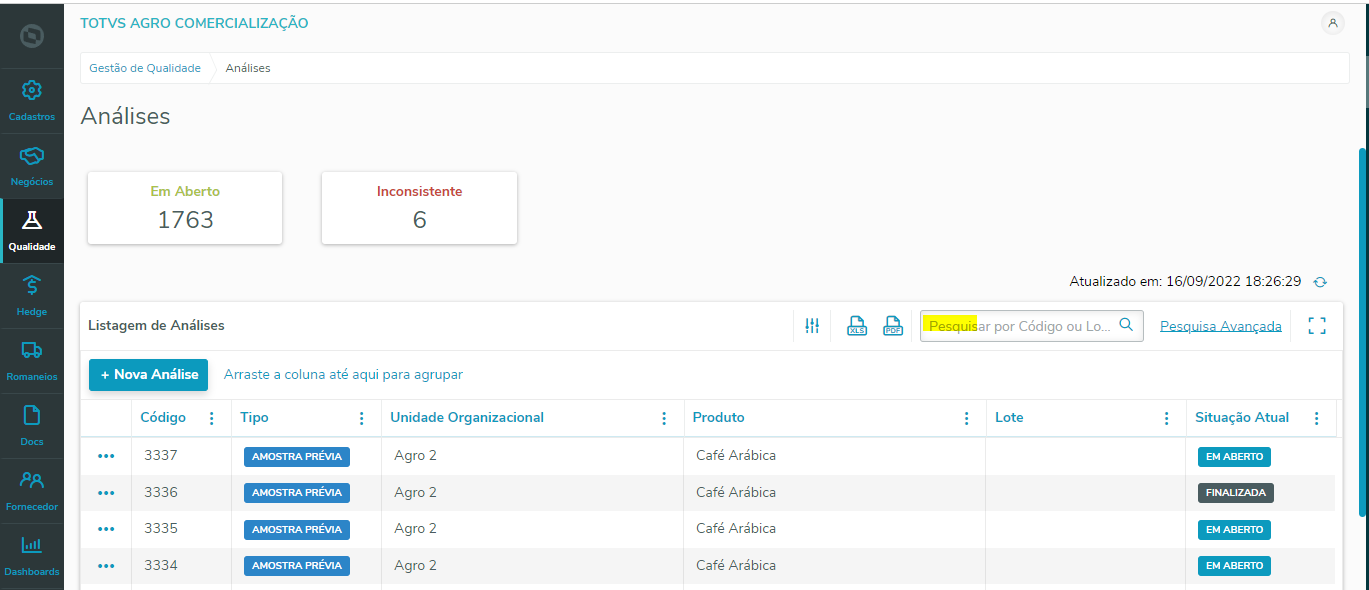Export list to PDF
Image resolution: width=1369 pixels, height=590 pixels.
tap(893, 326)
